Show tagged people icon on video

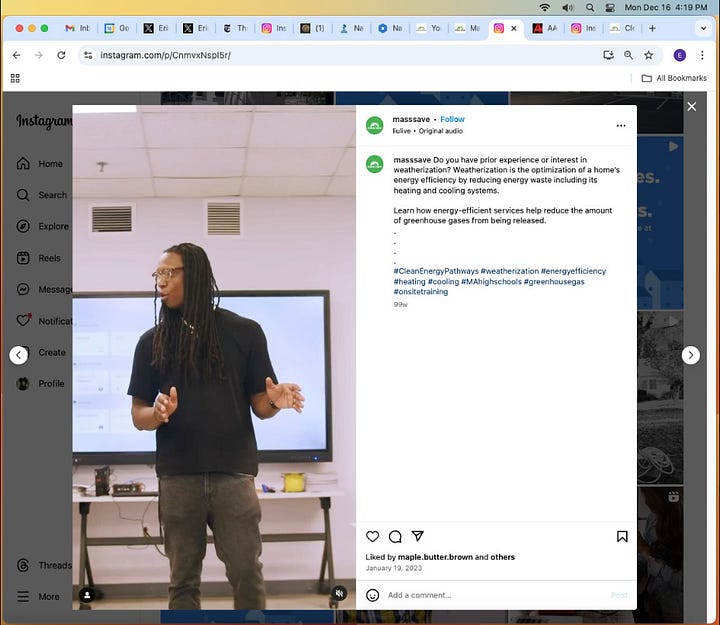[x=87, y=595]
